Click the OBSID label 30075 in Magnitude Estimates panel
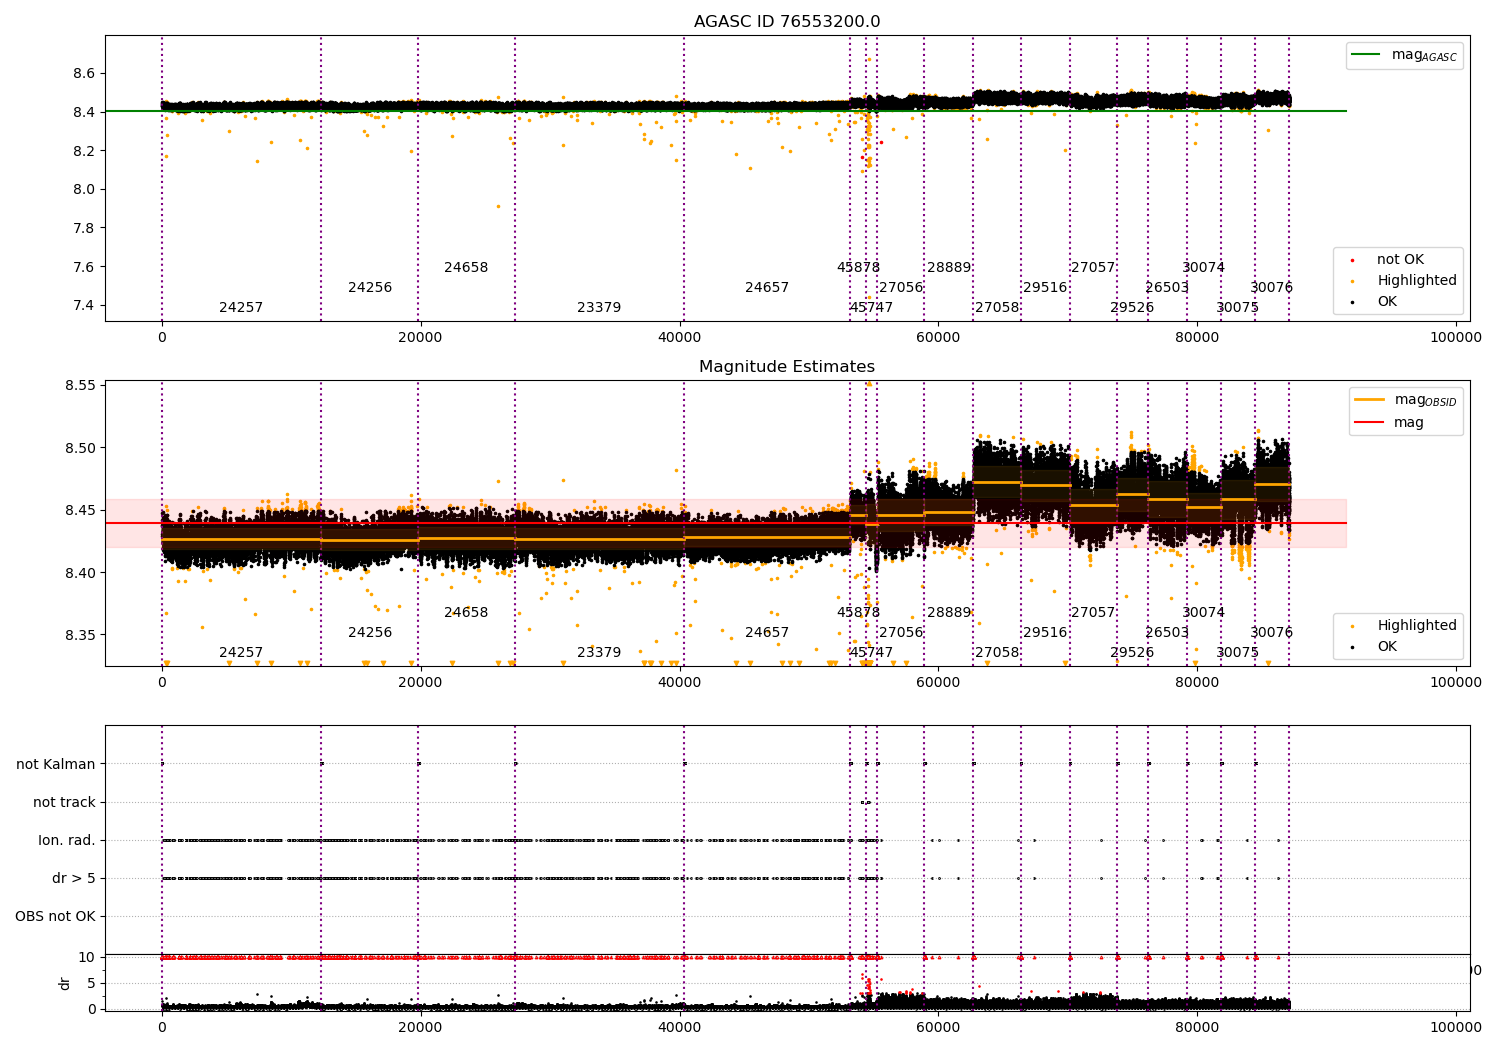Screen dimensions: 1500x1050 [1237, 653]
